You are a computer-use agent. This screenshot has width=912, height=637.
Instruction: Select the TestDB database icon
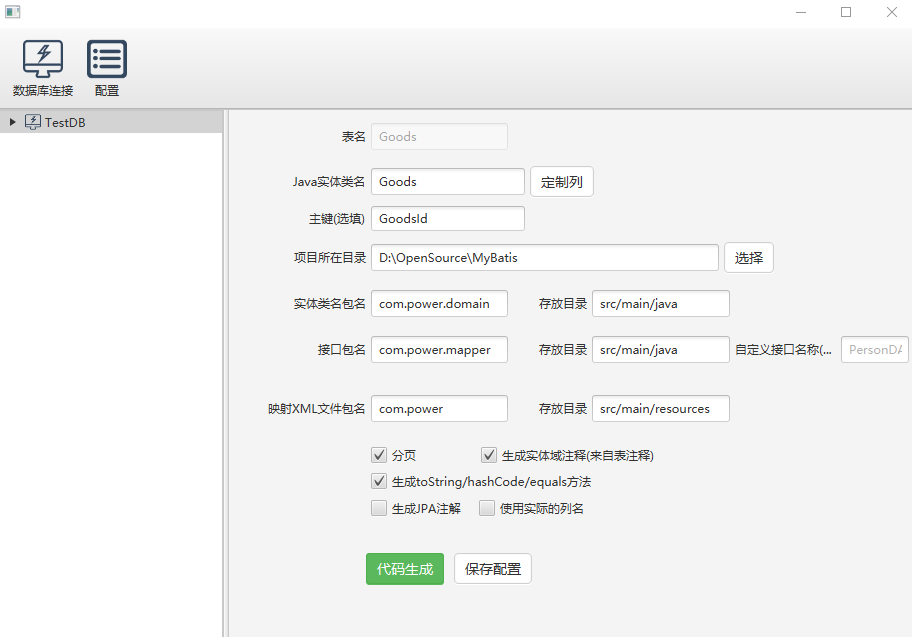point(34,121)
